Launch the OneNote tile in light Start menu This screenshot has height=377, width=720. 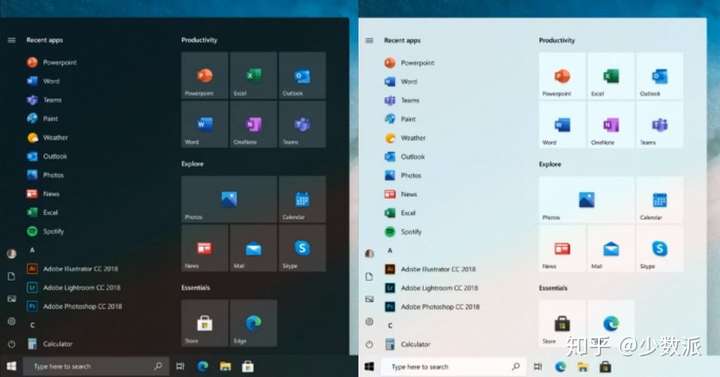pyautogui.click(x=611, y=125)
